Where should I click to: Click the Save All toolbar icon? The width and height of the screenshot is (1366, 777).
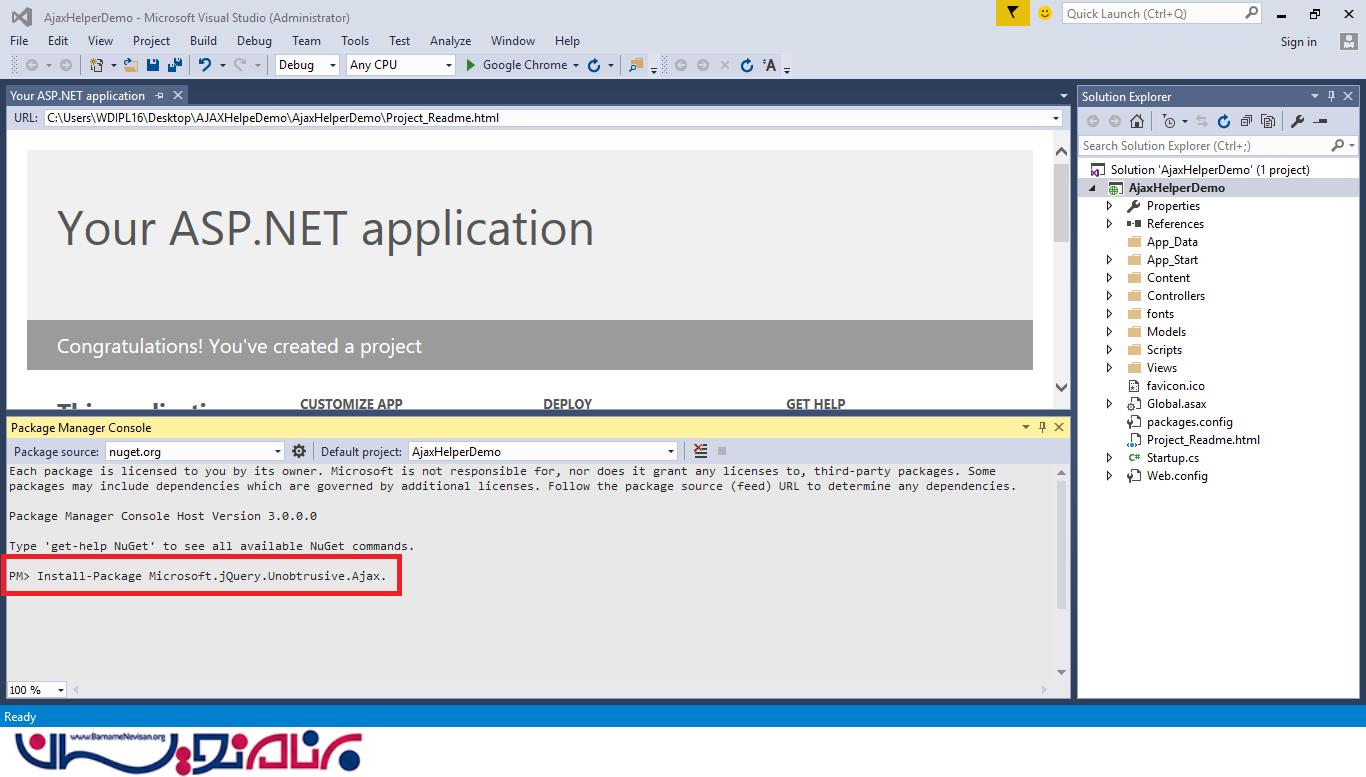pyautogui.click(x=175, y=65)
